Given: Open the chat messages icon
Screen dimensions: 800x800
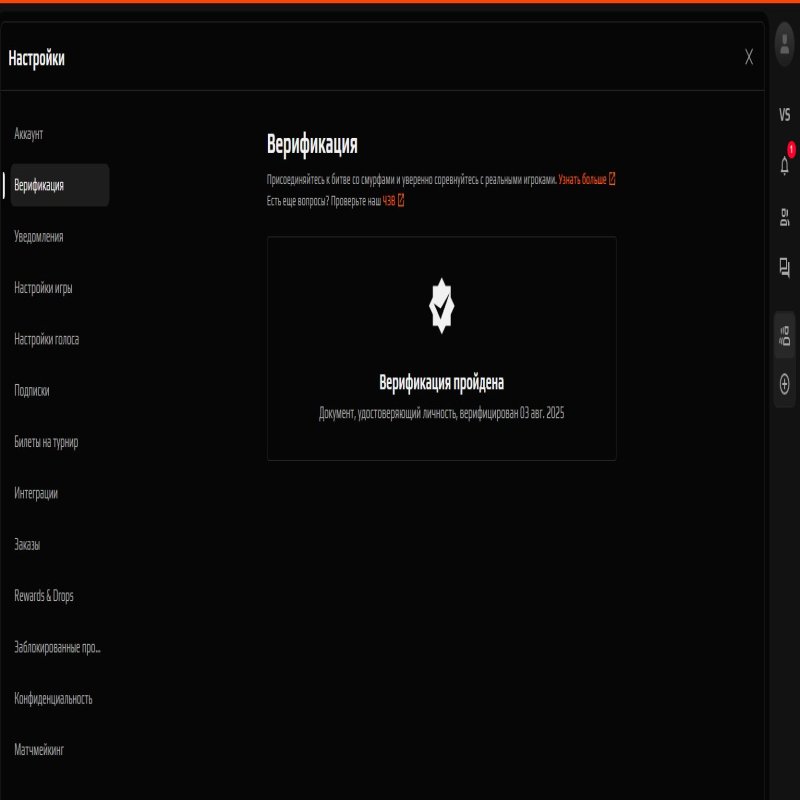Looking at the screenshot, I should (784, 267).
